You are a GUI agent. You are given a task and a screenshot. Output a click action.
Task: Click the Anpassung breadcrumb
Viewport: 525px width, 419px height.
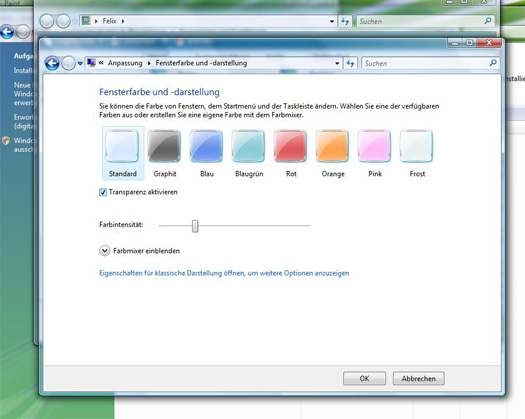point(125,63)
